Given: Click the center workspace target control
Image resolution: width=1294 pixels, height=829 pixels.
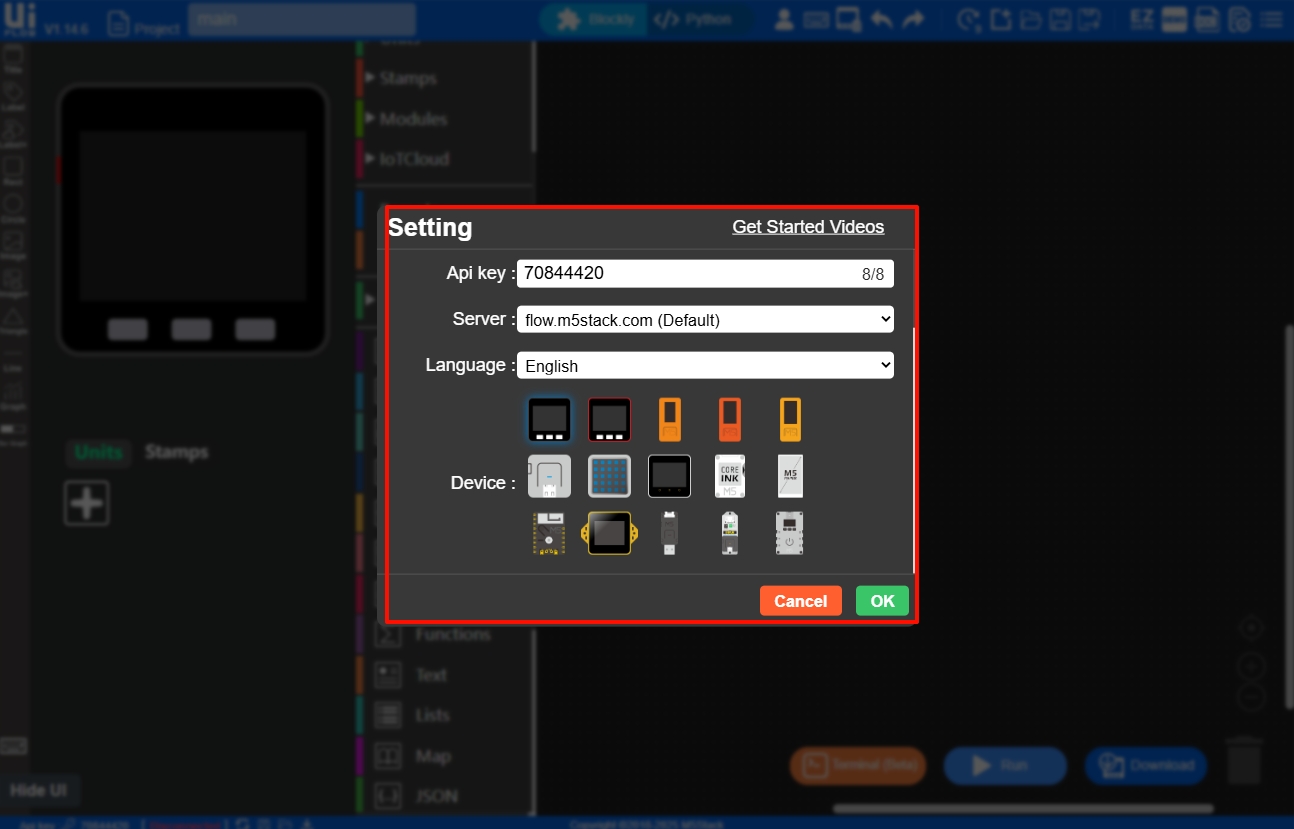Looking at the screenshot, I should point(1251,629).
